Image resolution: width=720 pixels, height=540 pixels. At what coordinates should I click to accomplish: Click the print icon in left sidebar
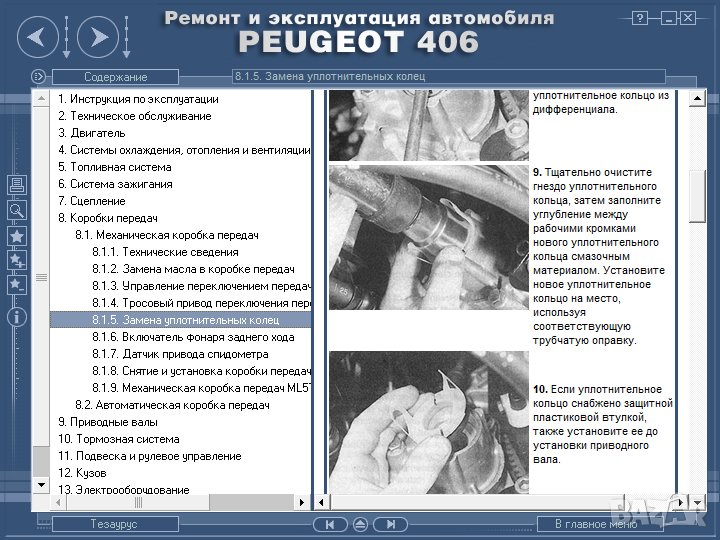pos(16,185)
